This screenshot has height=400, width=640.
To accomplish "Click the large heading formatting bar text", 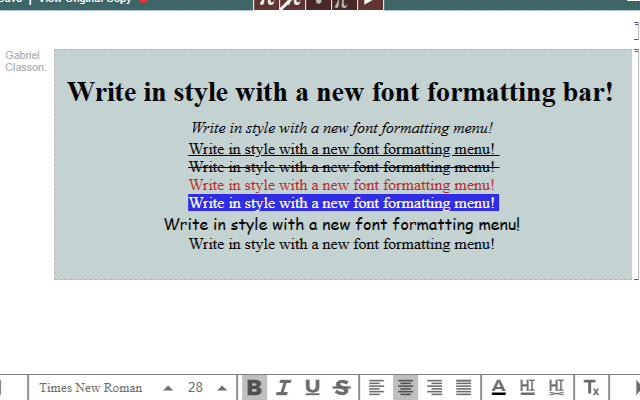I will tap(340, 93).
